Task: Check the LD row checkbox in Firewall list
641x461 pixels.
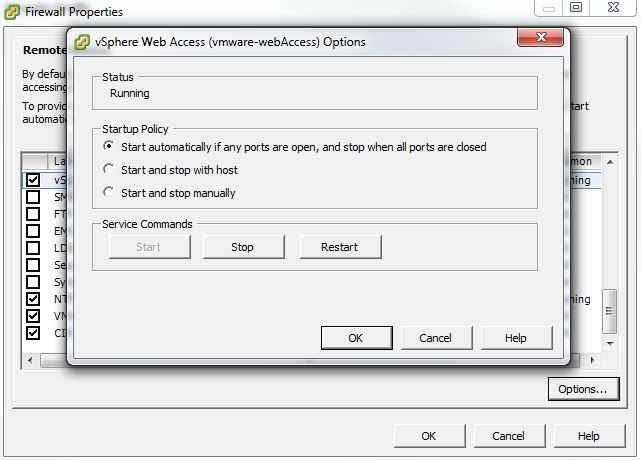Action: coord(33,248)
